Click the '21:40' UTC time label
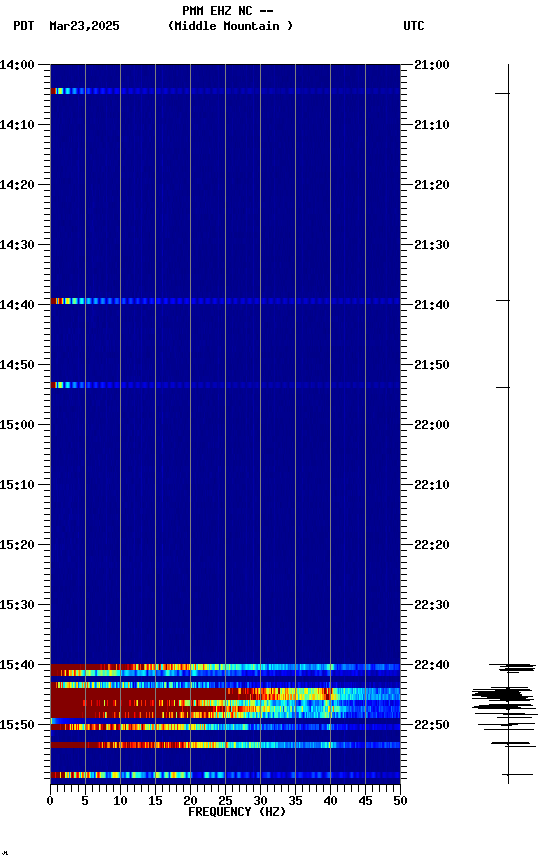Screen dimensions: 552x864 [x=432, y=305]
